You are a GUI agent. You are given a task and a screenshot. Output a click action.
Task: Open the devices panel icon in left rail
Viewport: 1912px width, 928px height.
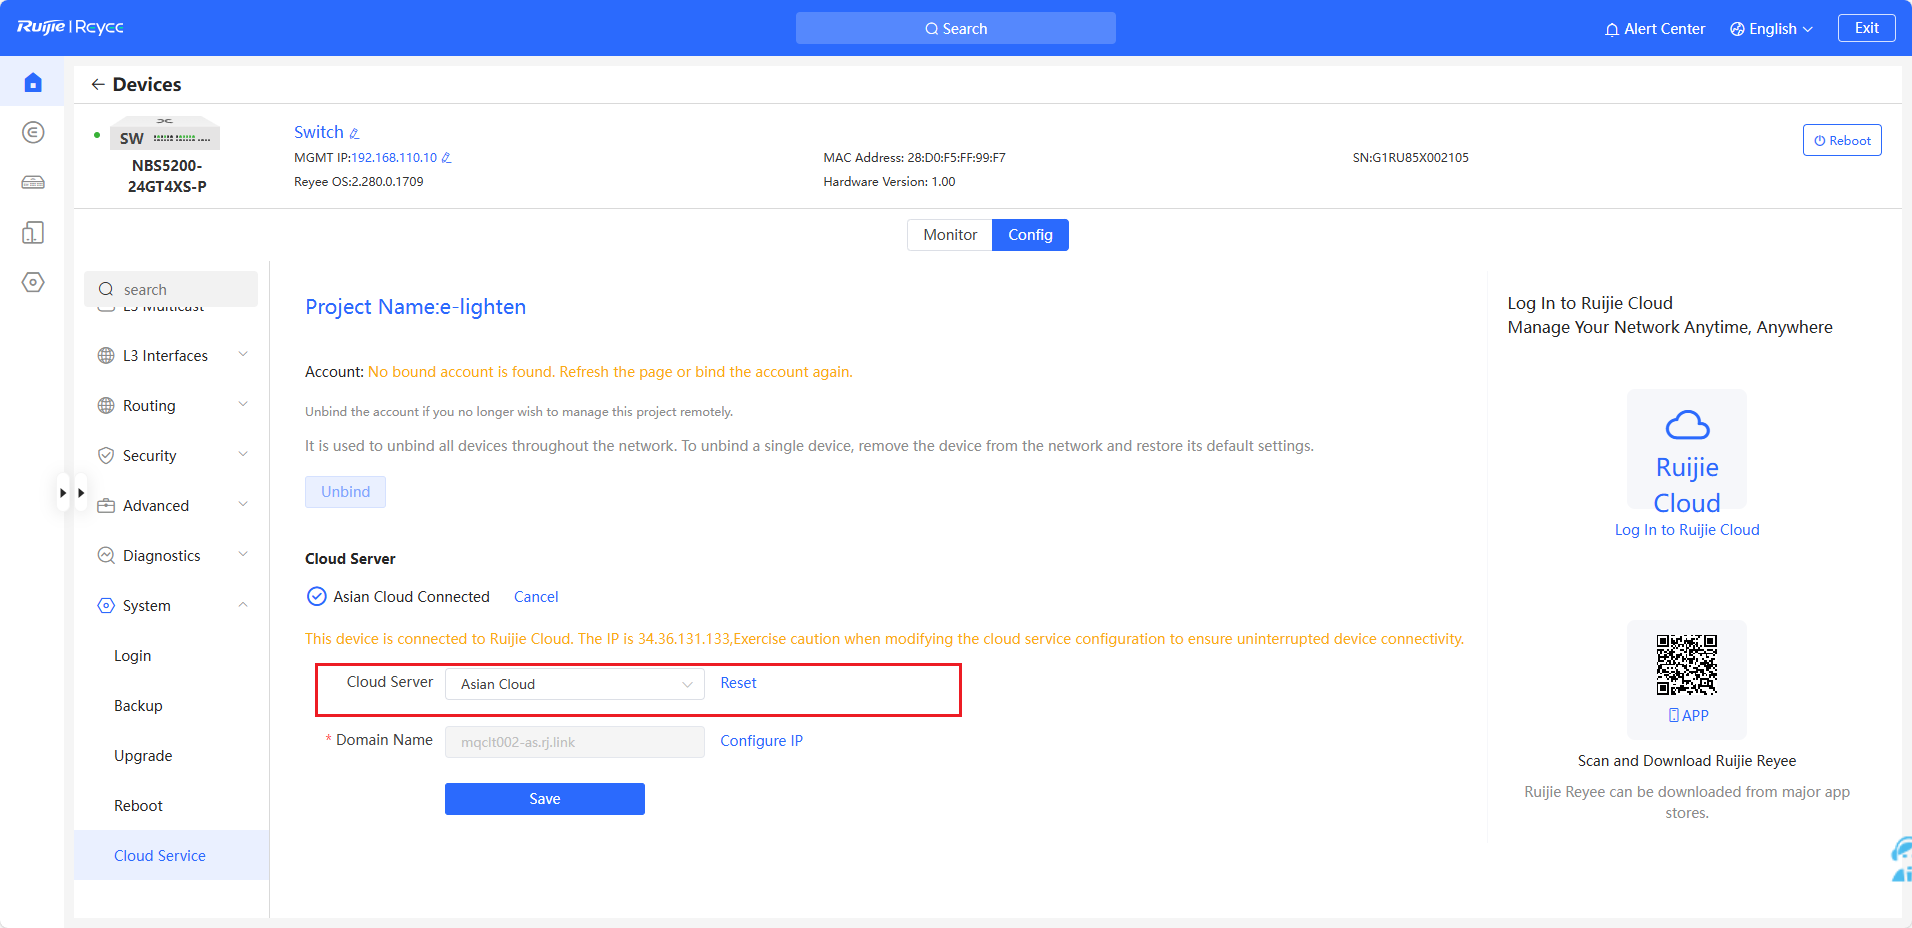click(33, 233)
